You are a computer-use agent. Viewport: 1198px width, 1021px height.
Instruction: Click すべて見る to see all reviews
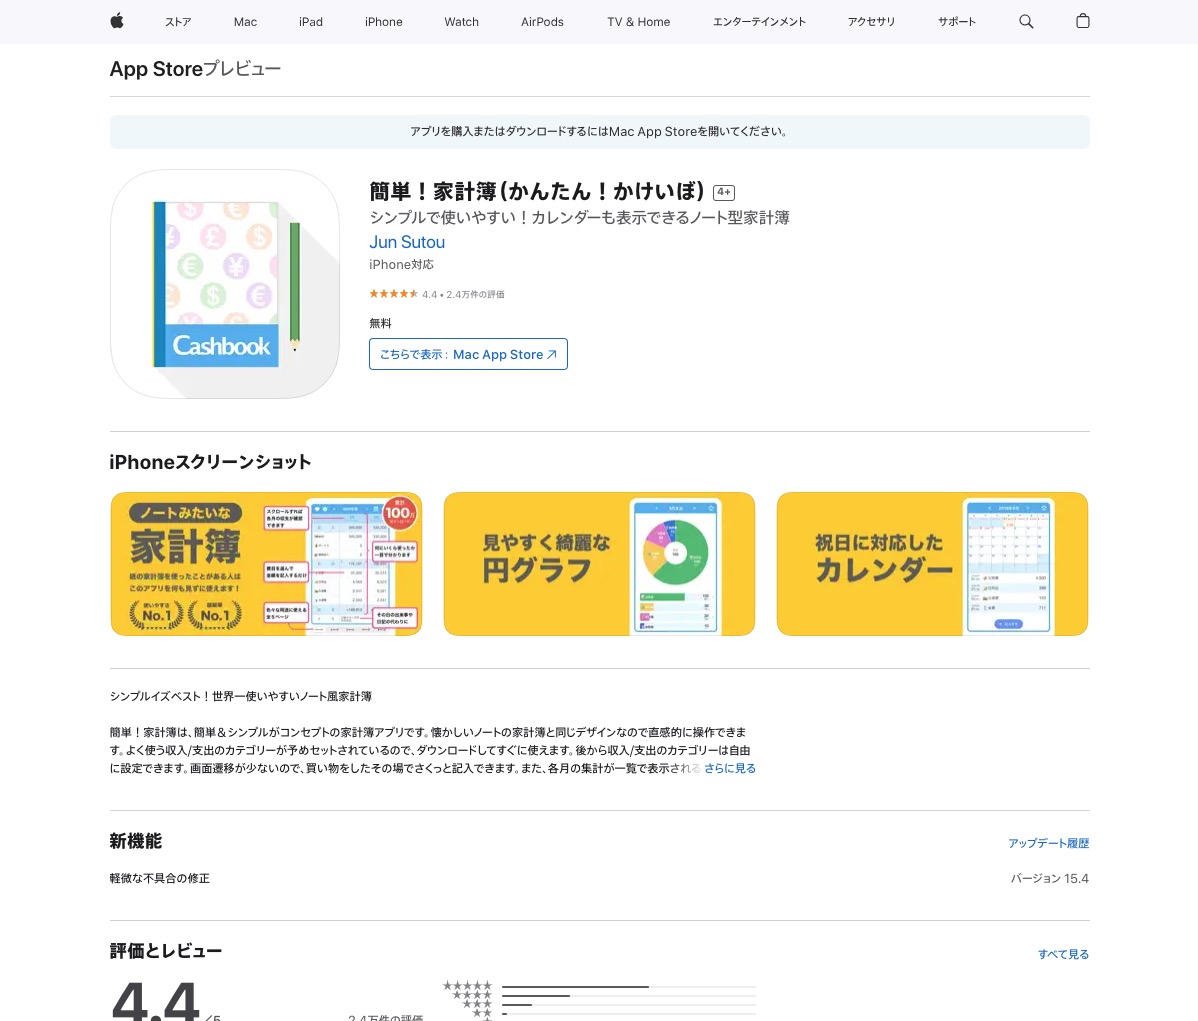[x=1063, y=954]
